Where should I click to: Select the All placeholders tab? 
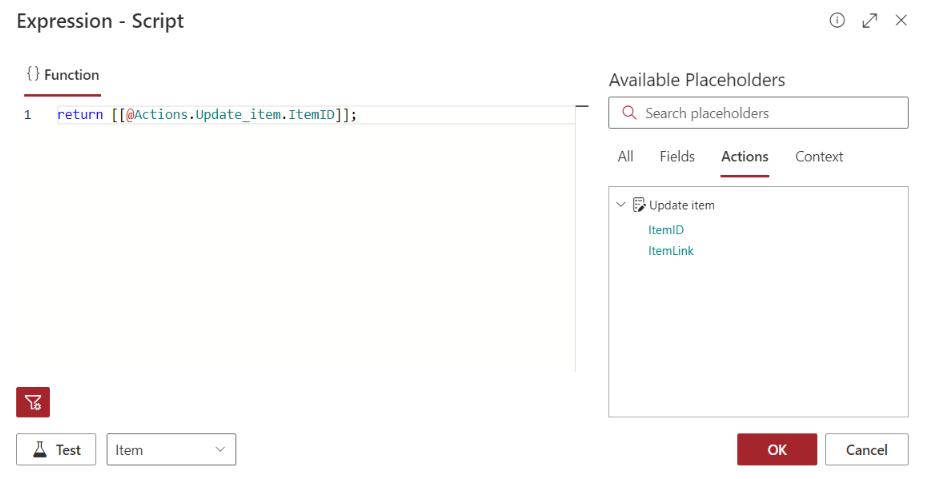(x=625, y=157)
